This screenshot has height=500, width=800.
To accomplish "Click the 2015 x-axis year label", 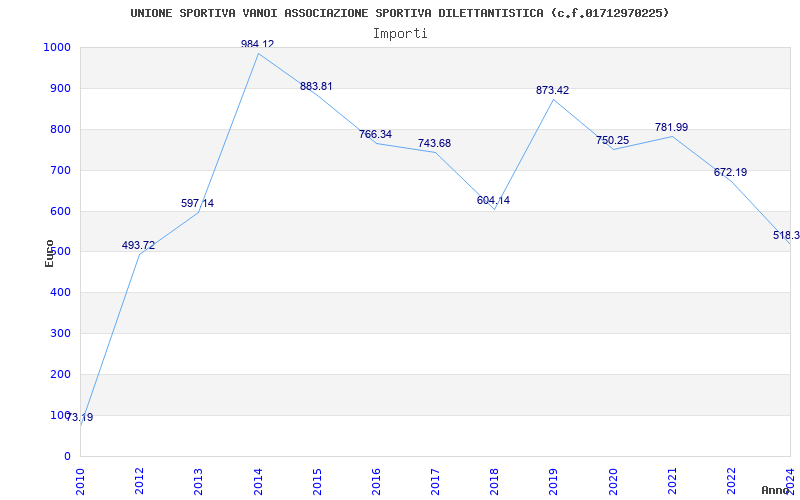I will (317, 481).
